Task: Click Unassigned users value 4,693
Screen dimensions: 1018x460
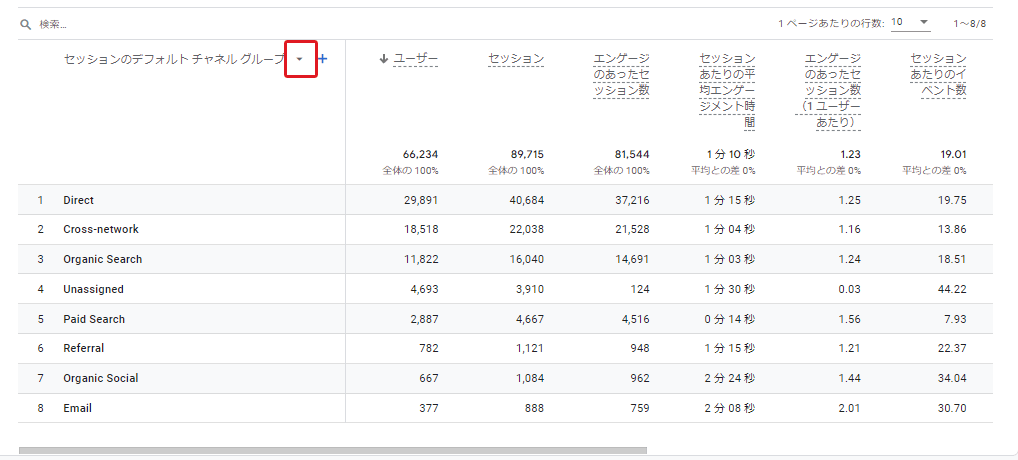Action: pos(424,289)
